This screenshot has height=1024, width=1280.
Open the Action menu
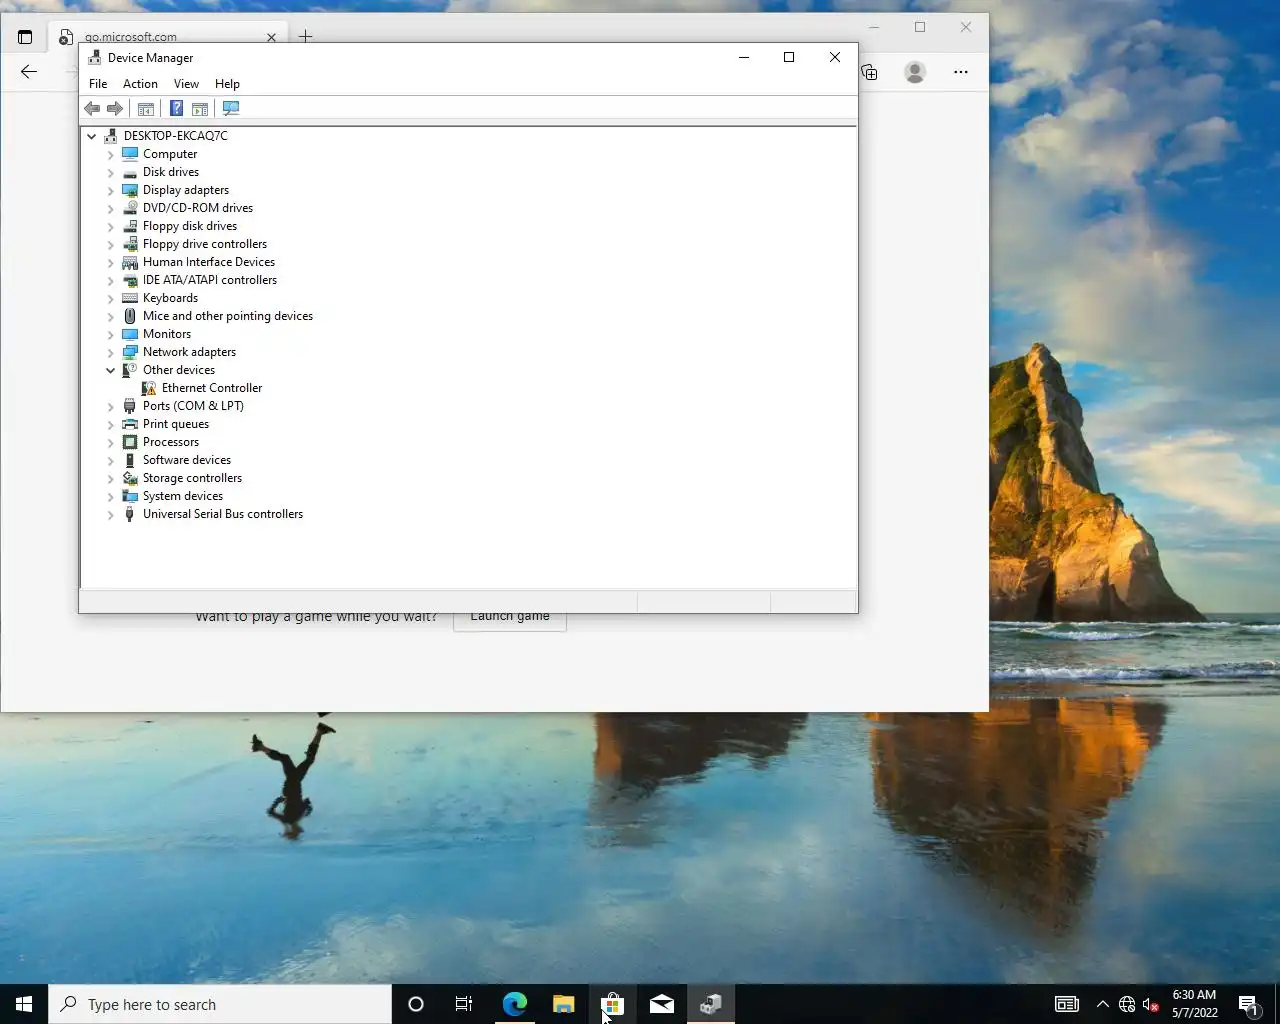(140, 84)
